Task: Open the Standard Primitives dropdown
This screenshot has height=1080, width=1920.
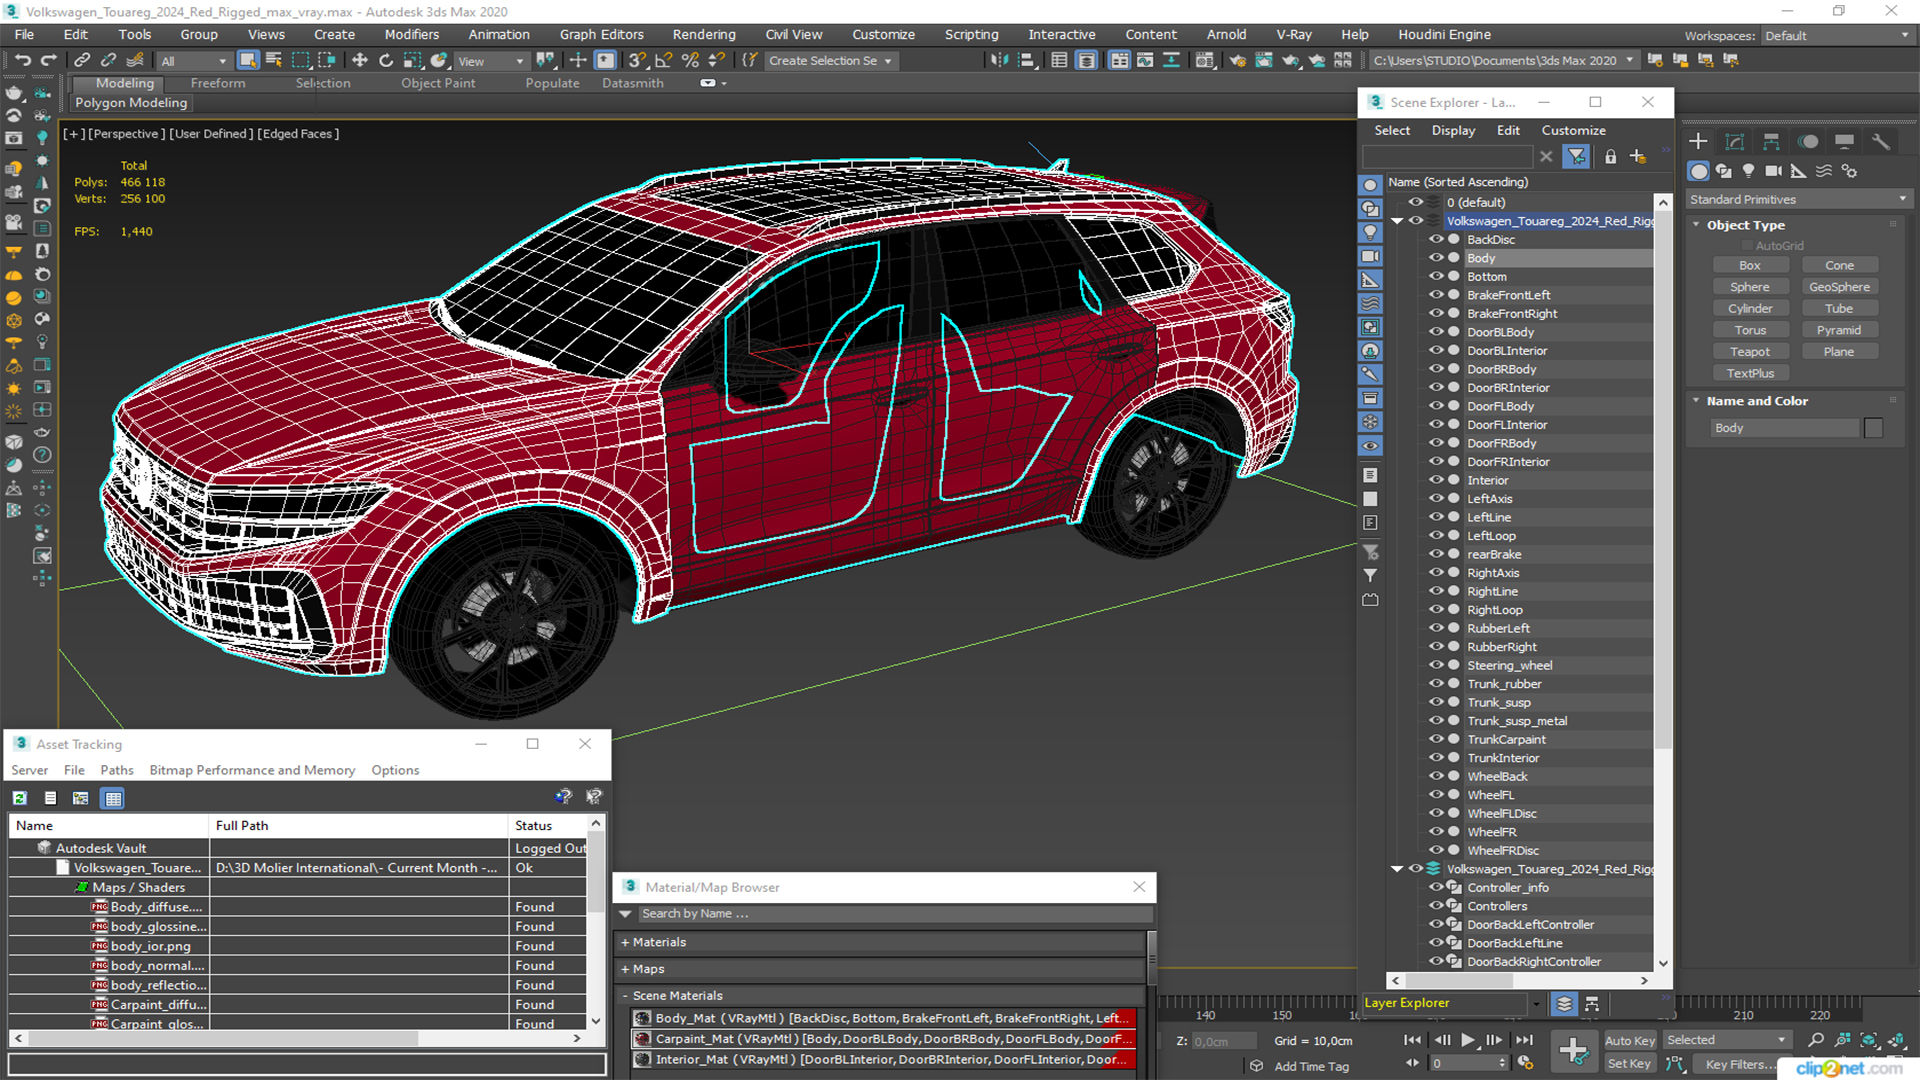Action: pos(1798,200)
